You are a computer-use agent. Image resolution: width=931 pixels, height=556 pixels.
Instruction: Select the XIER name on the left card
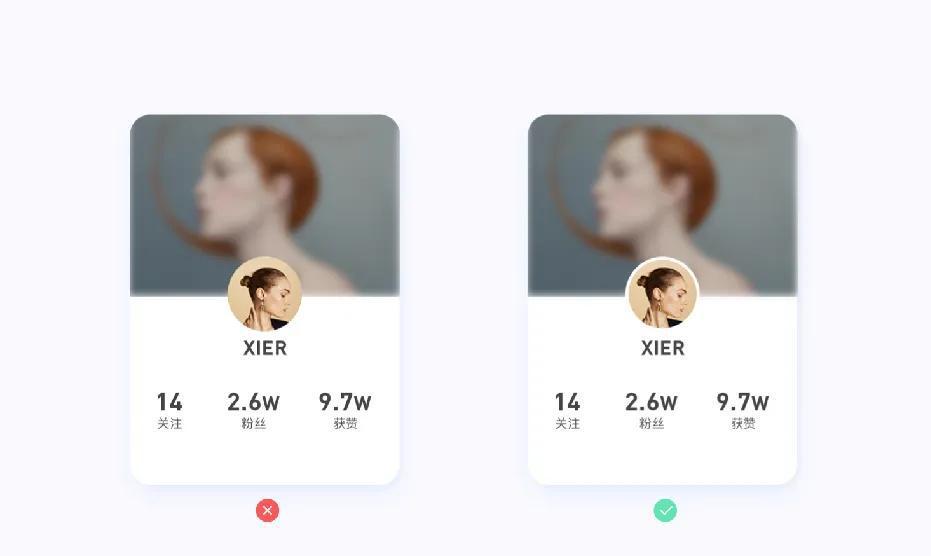[265, 348]
